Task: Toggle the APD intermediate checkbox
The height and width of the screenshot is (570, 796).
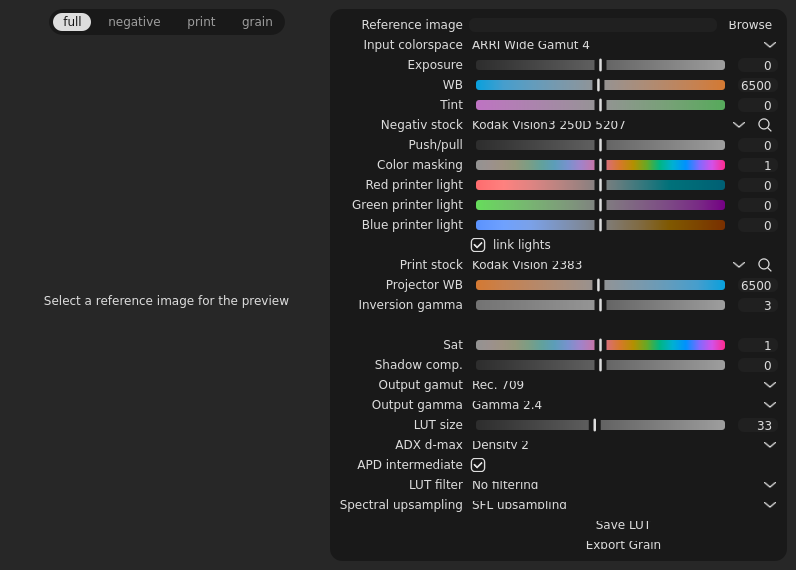Action: 478,465
